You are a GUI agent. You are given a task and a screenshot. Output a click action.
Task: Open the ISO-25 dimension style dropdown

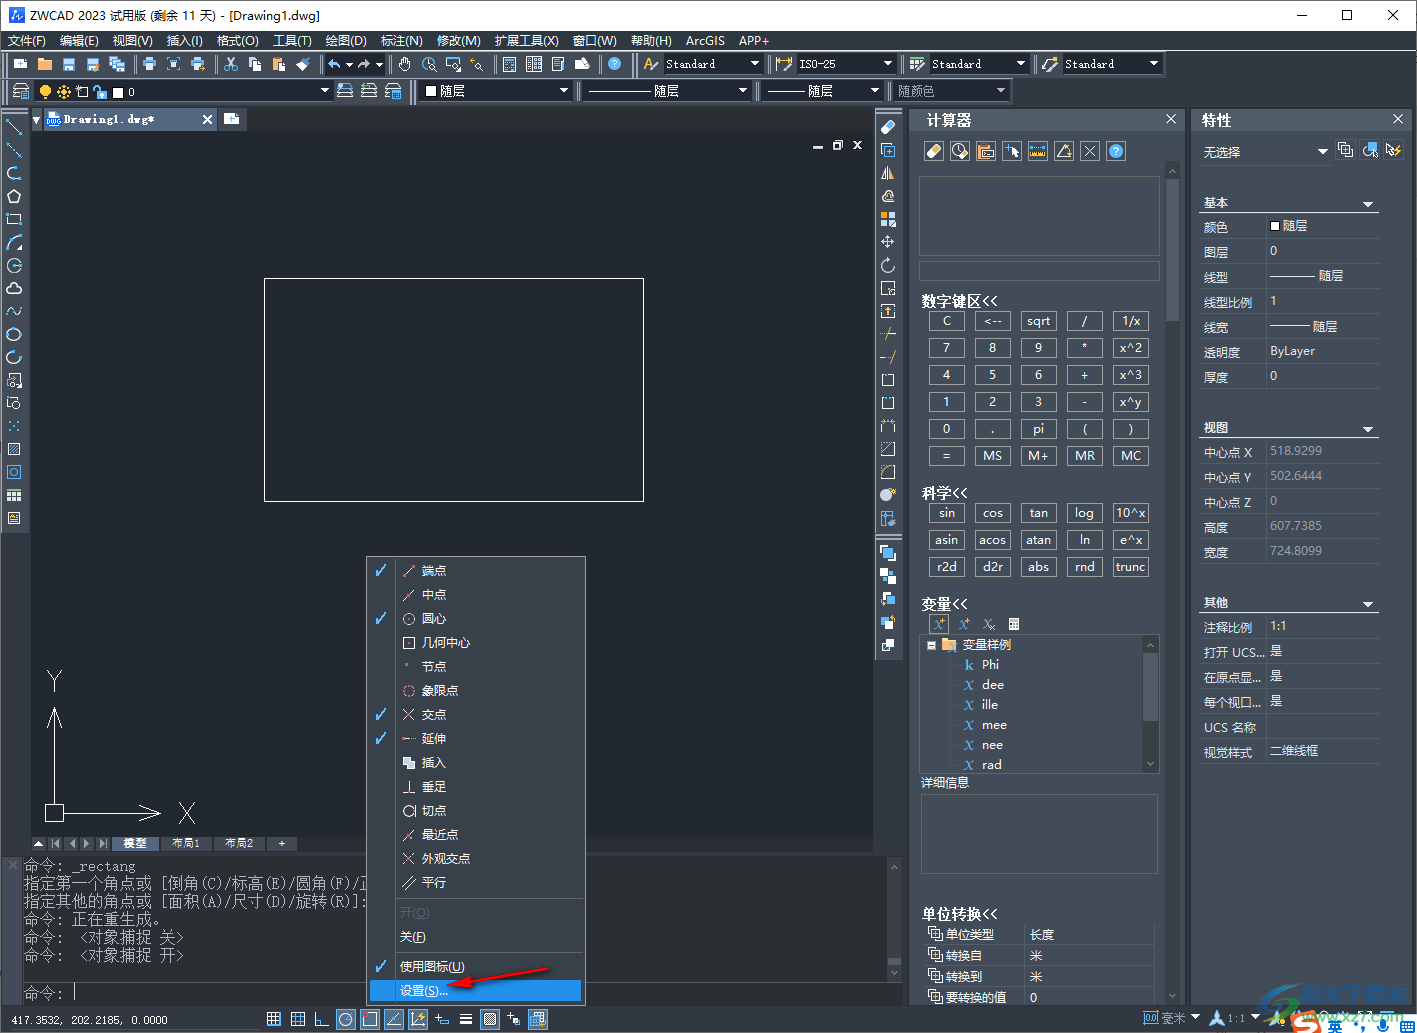pyautogui.click(x=845, y=64)
